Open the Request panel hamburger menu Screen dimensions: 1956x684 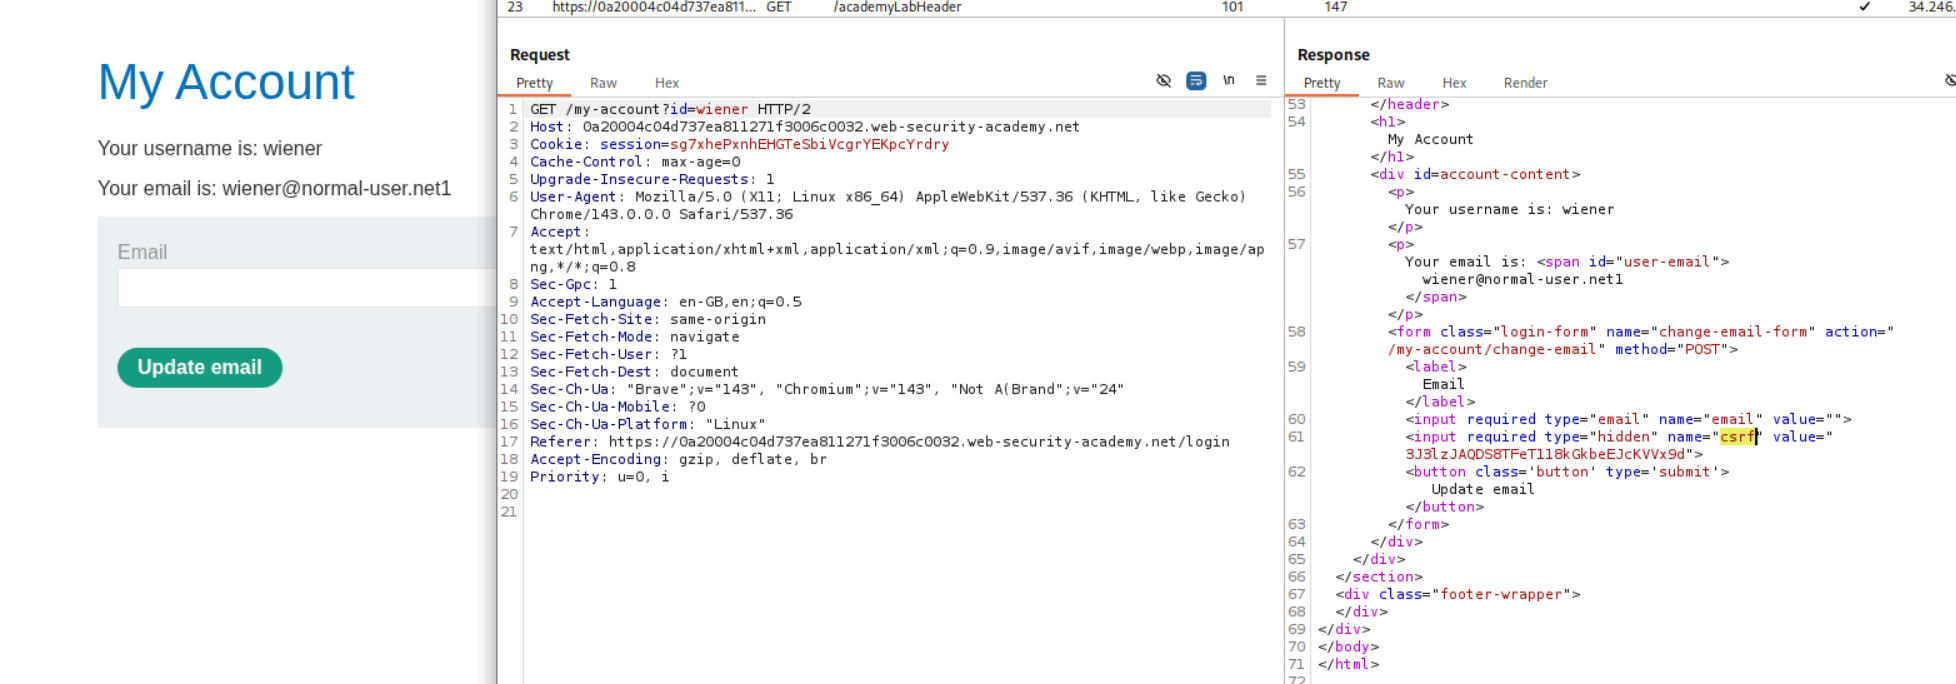point(1261,81)
